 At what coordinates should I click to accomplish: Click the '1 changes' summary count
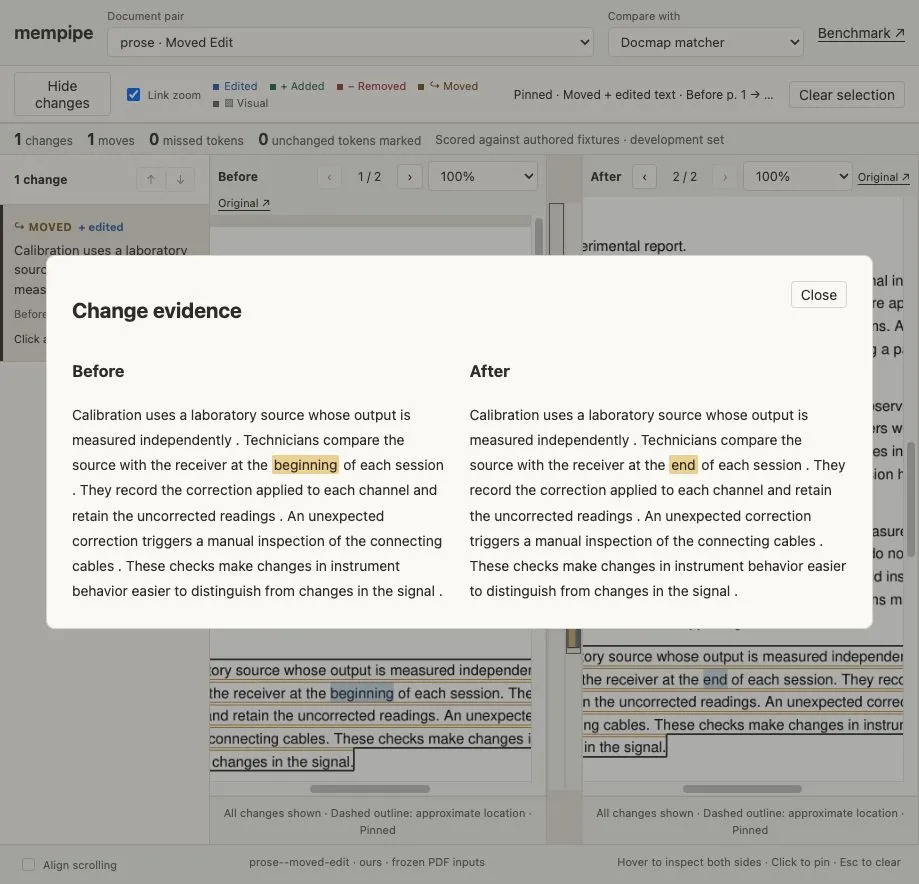(x=43, y=140)
